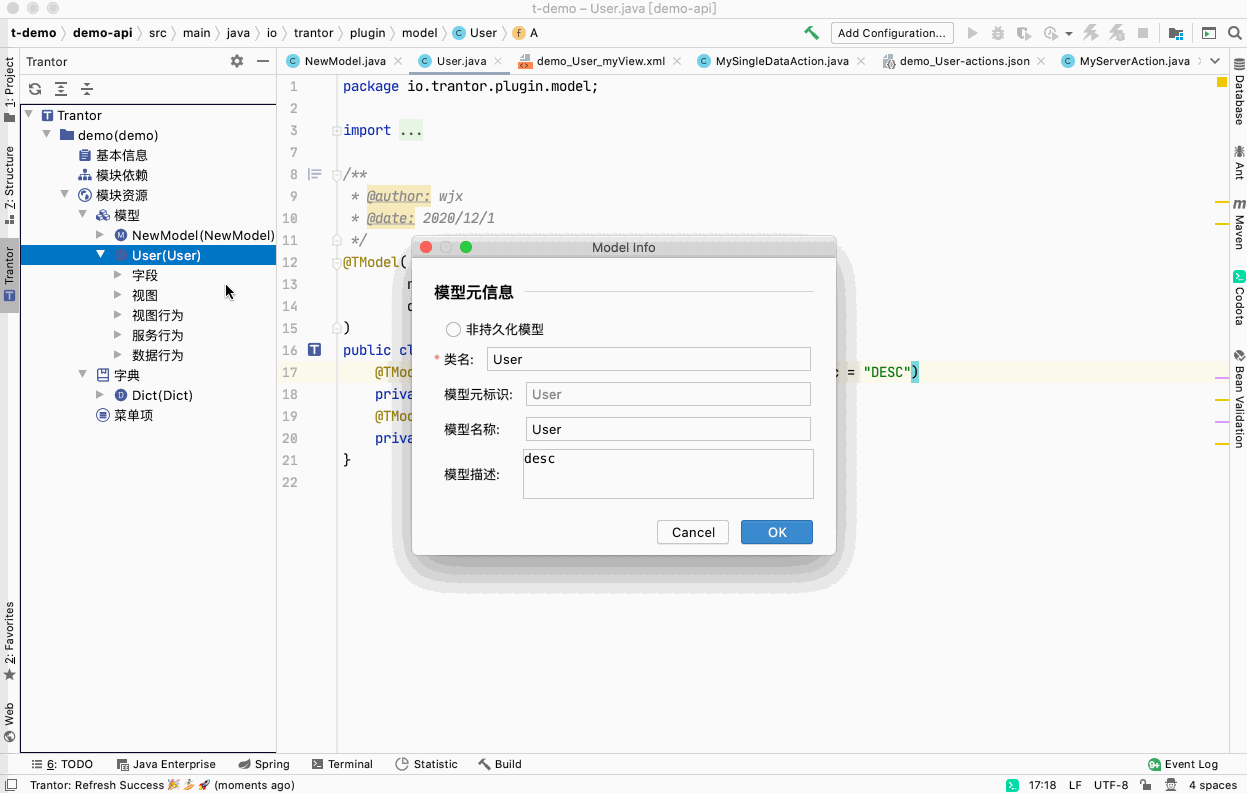The width and height of the screenshot is (1247, 793).
Task: Select 菜单项 in Trantor tree
Action: [x=133, y=415]
